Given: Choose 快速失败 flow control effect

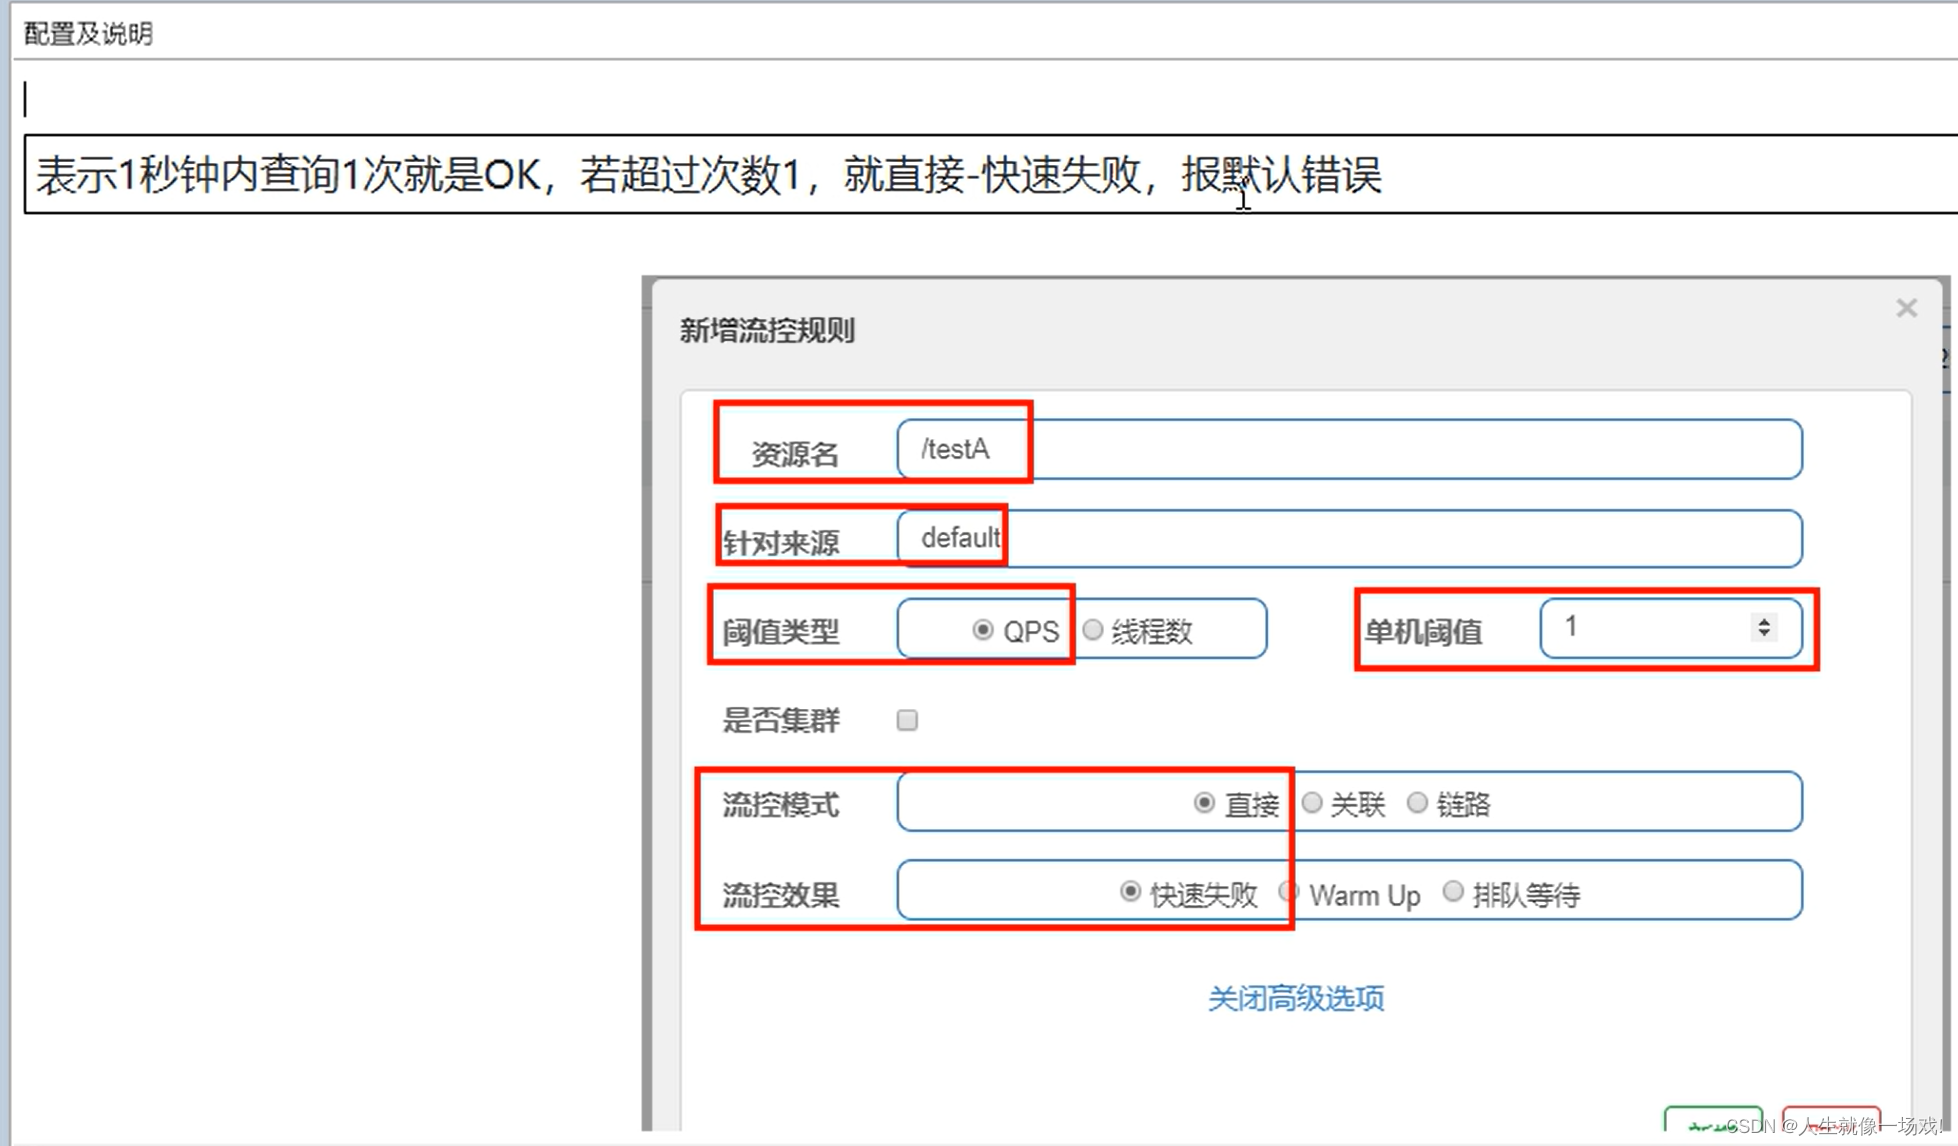Looking at the screenshot, I should (1130, 891).
